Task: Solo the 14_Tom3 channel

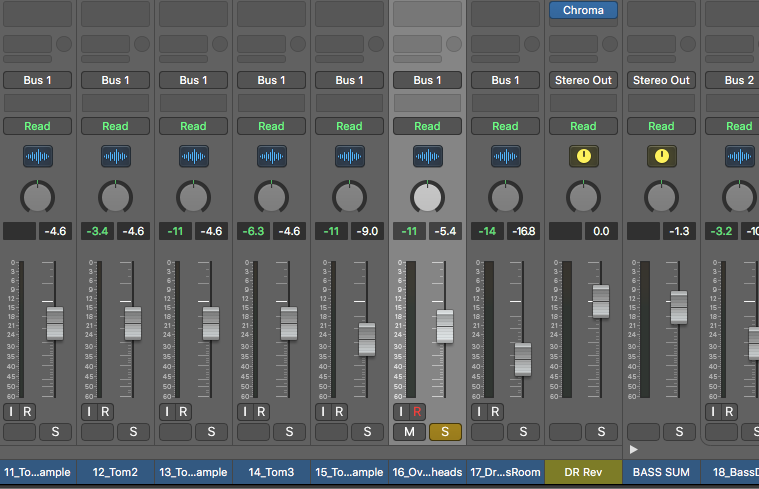Action: (289, 431)
